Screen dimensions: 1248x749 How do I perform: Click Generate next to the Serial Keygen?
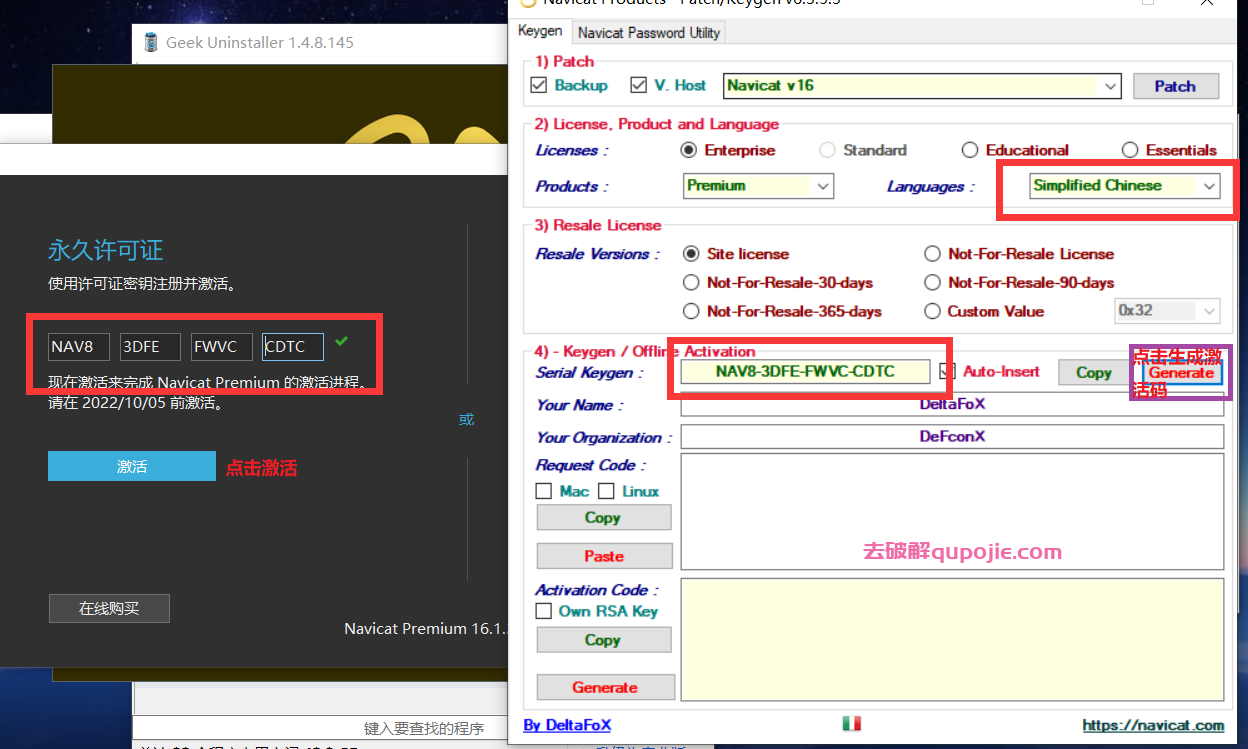pyautogui.click(x=1181, y=372)
